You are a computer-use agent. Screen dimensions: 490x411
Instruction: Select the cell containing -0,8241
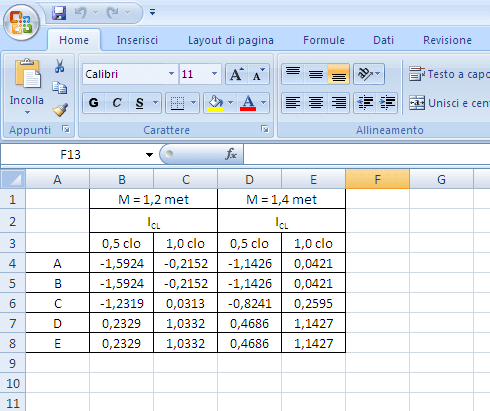[x=250, y=303]
